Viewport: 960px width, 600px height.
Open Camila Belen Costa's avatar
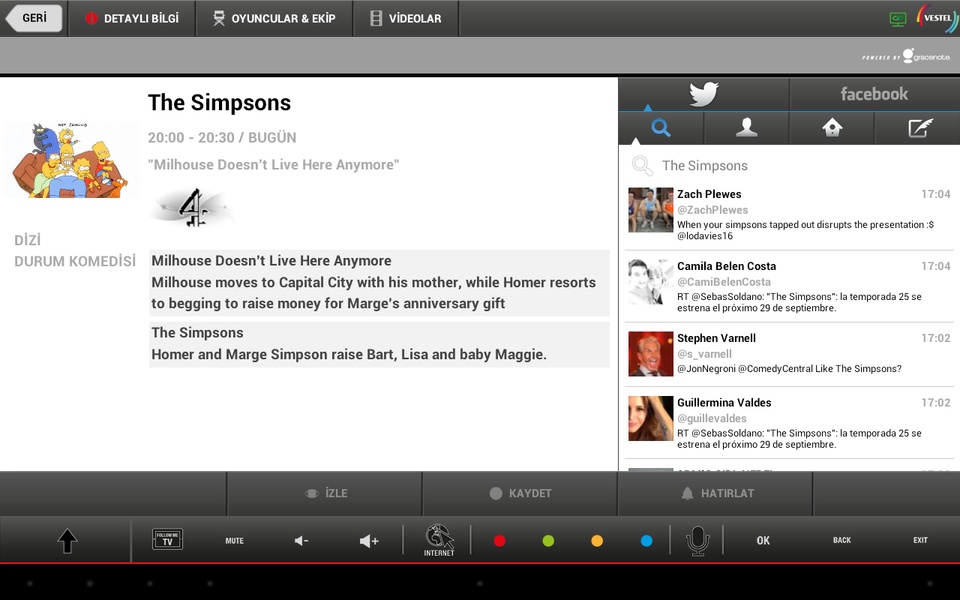point(651,282)
